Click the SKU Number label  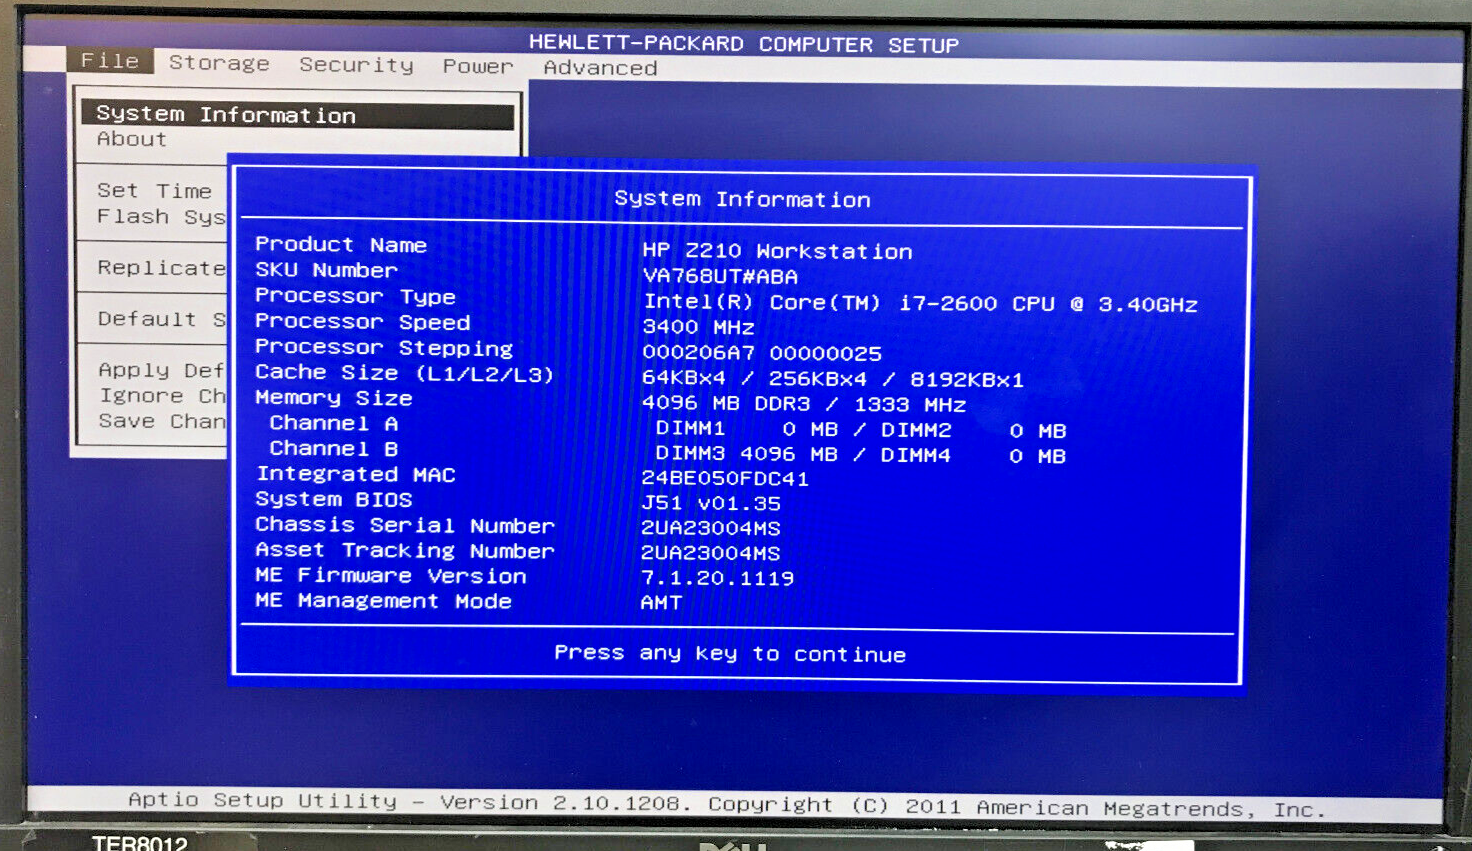(326, 270)
